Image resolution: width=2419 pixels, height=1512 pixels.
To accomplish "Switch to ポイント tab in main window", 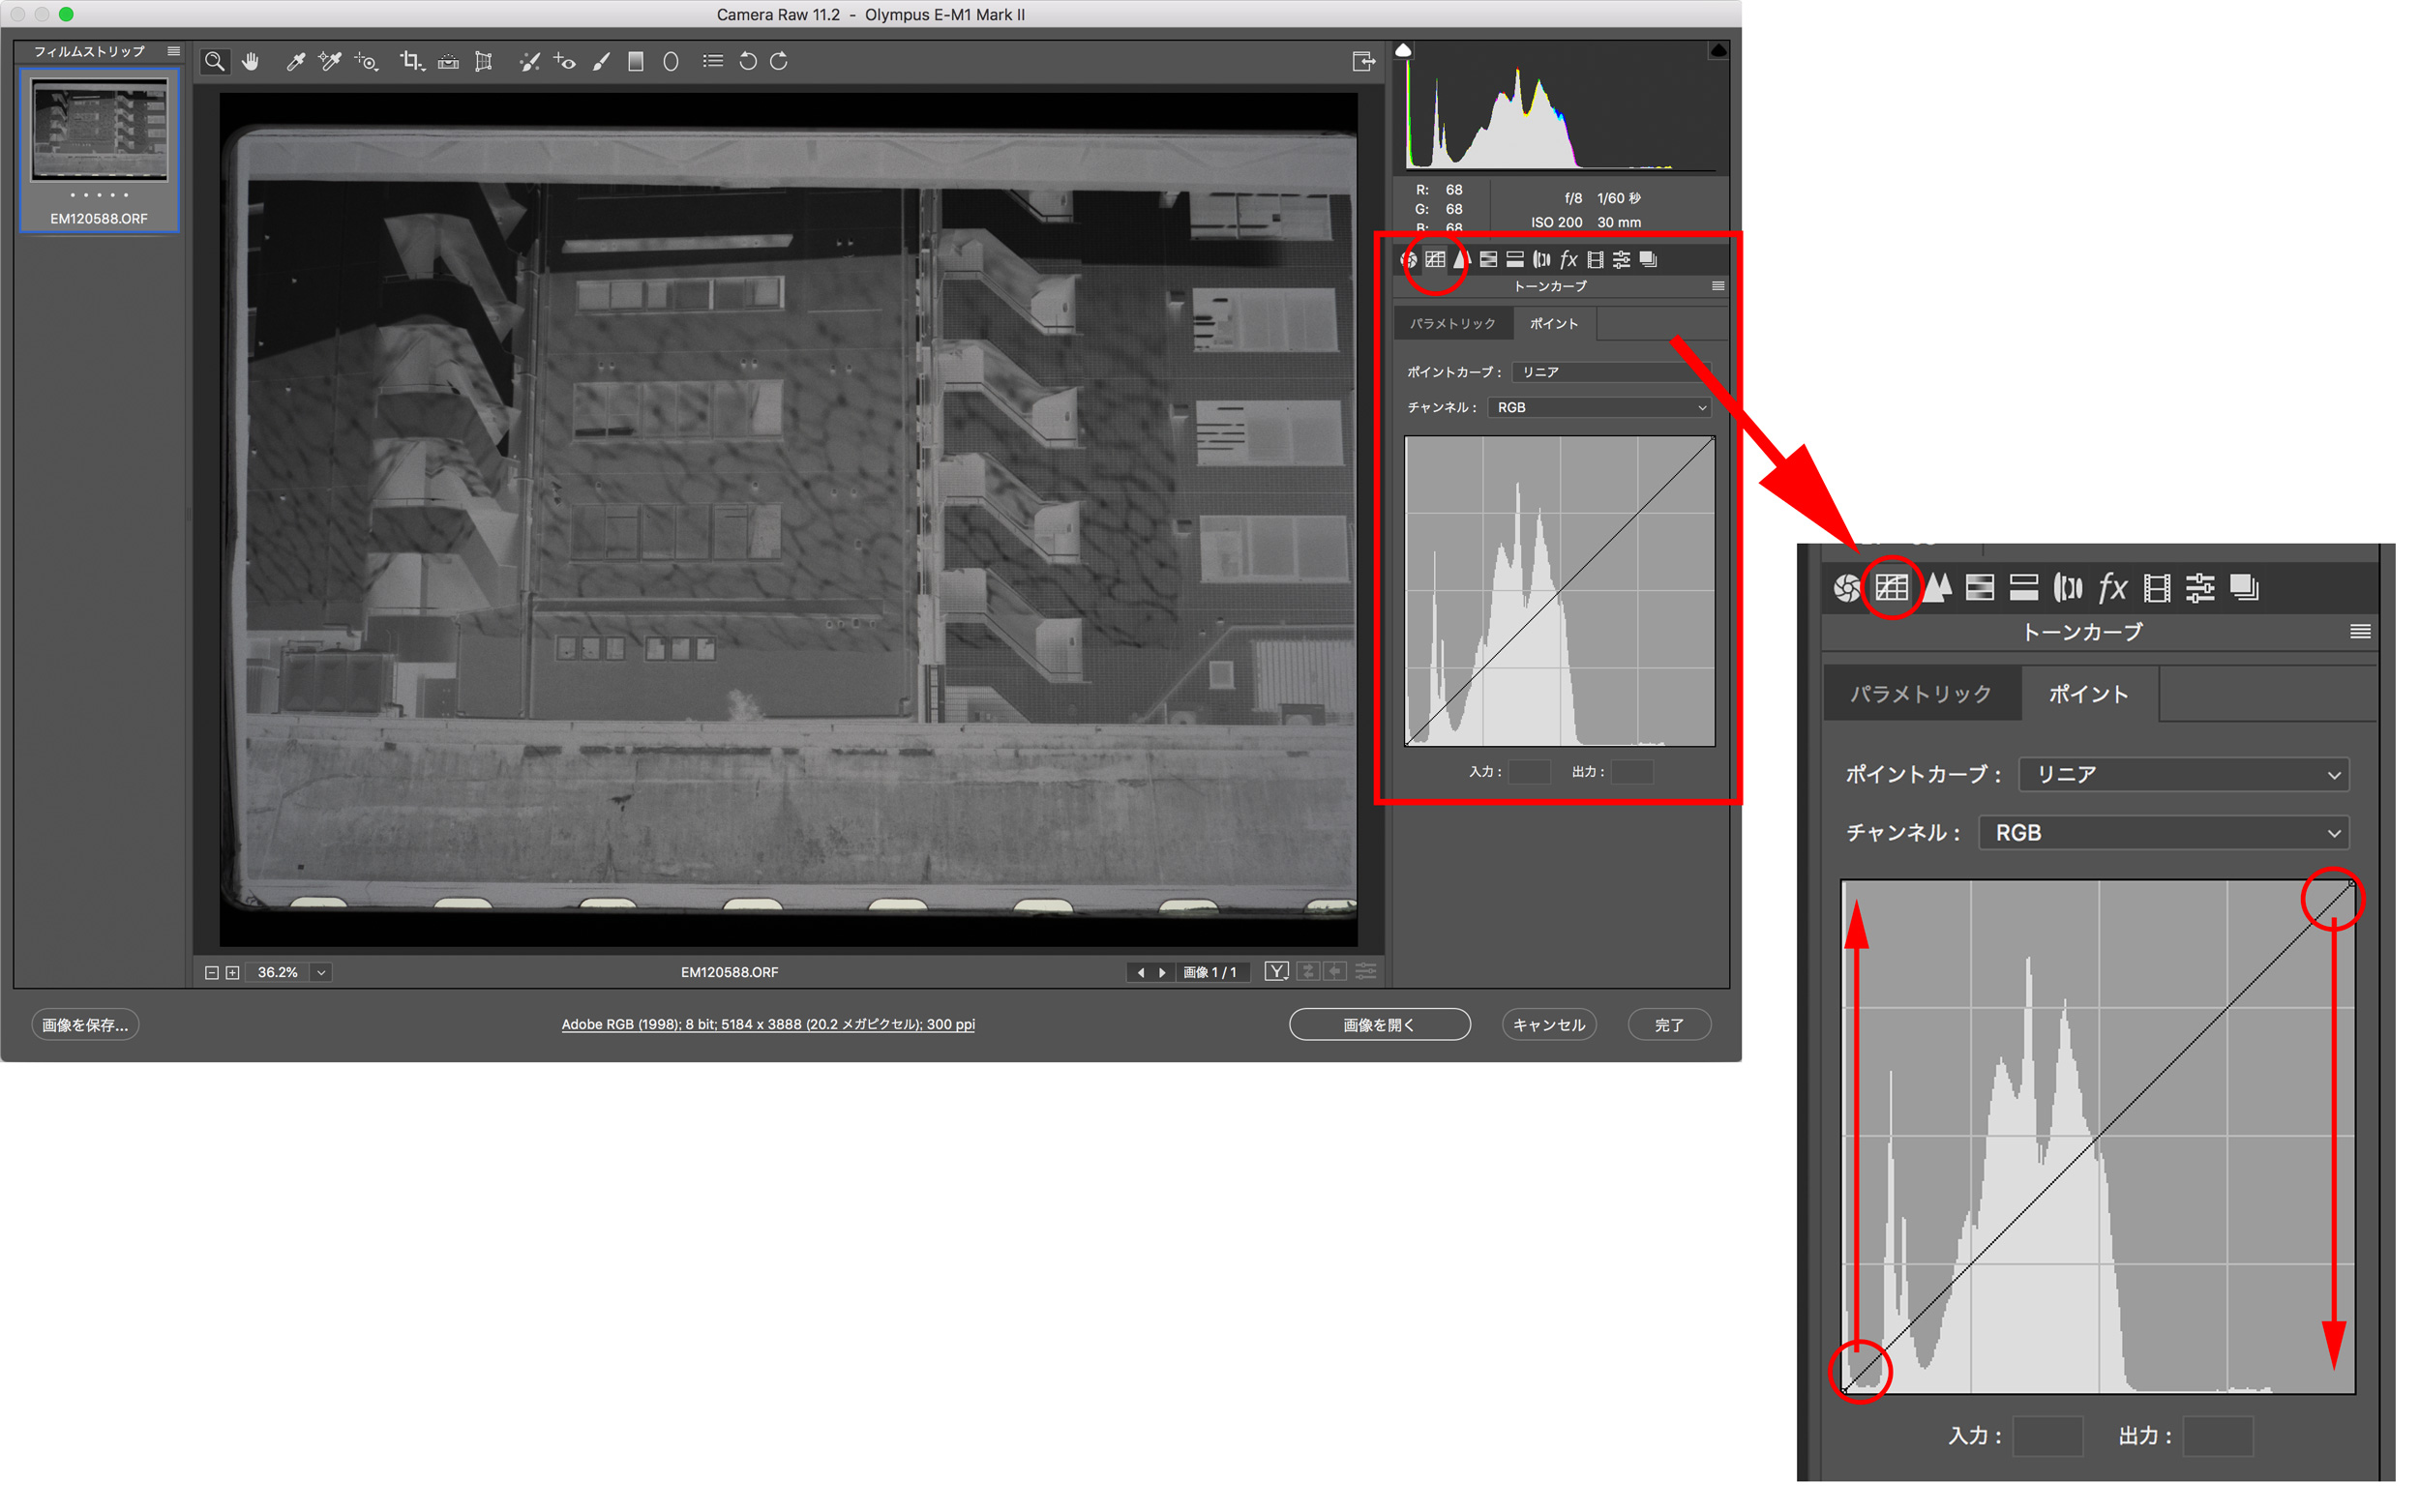I will [1554, 324].
